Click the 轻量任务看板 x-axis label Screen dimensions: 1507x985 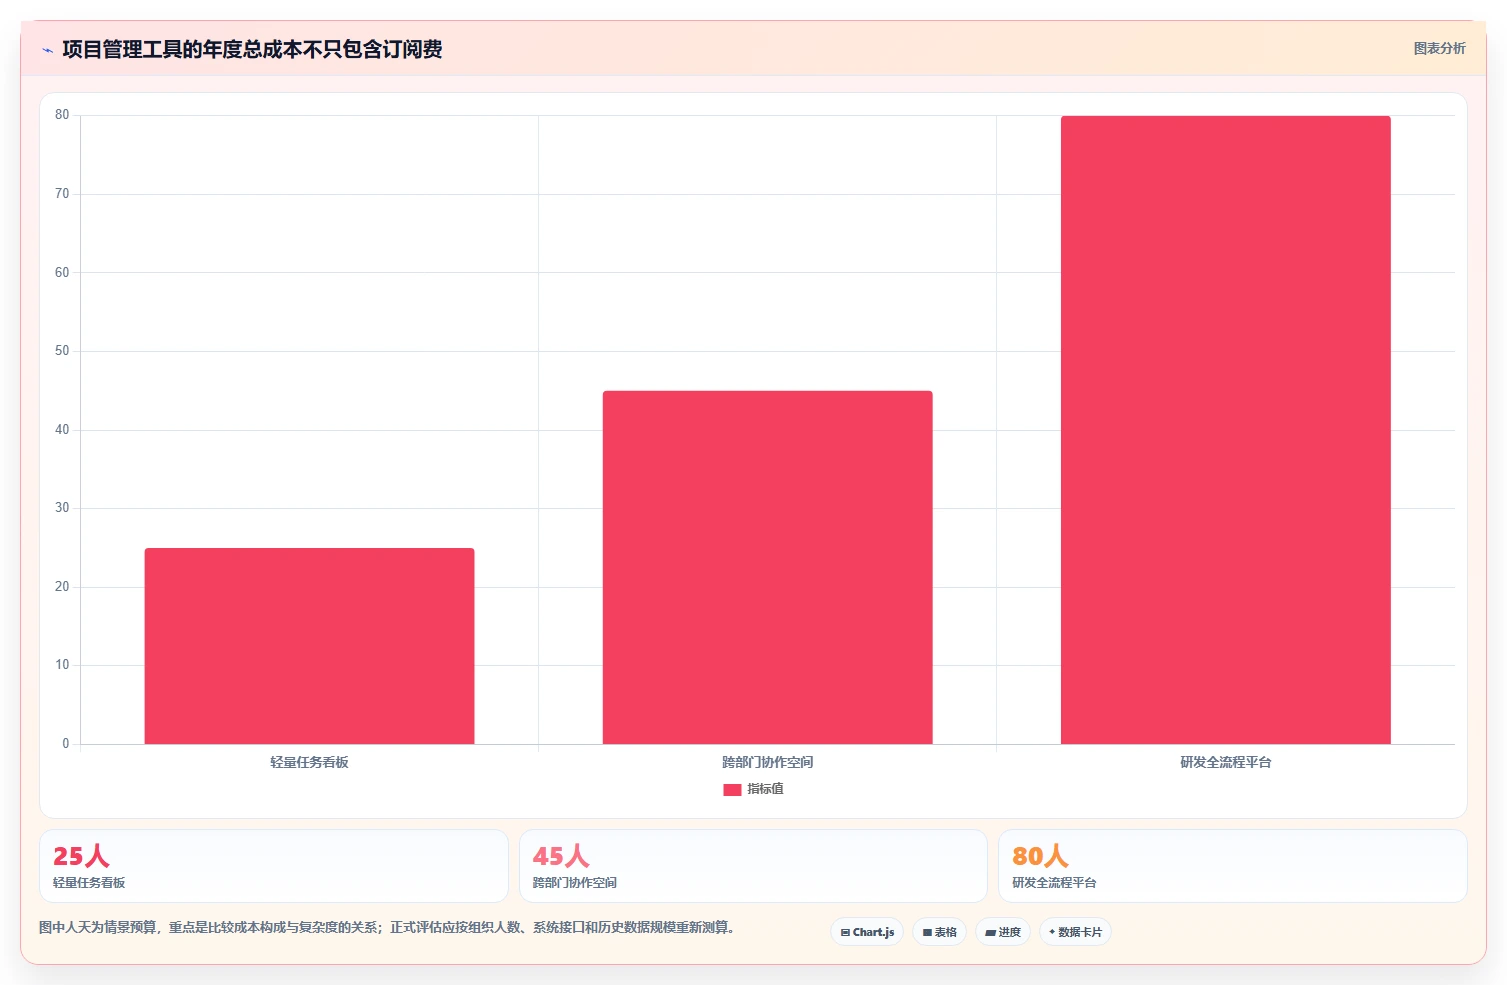coord(309,762)
